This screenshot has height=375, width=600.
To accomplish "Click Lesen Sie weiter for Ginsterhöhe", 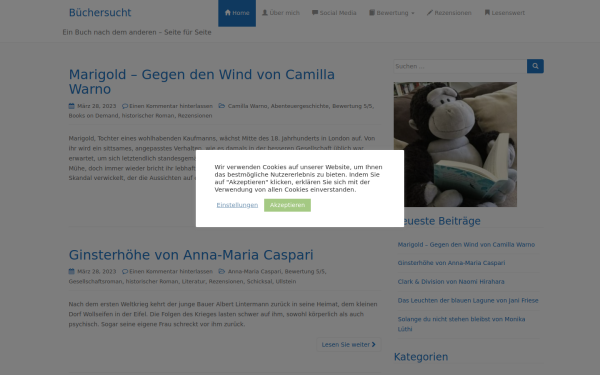I will (349, 345).
